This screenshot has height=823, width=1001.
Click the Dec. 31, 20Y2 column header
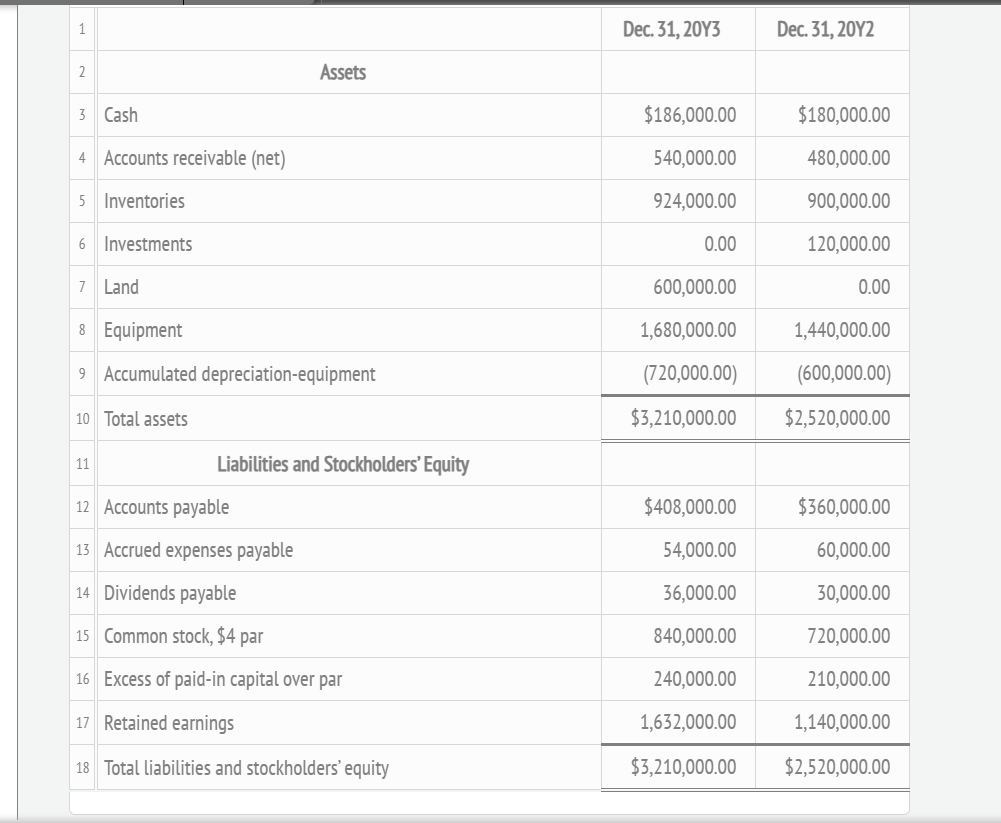825,29
